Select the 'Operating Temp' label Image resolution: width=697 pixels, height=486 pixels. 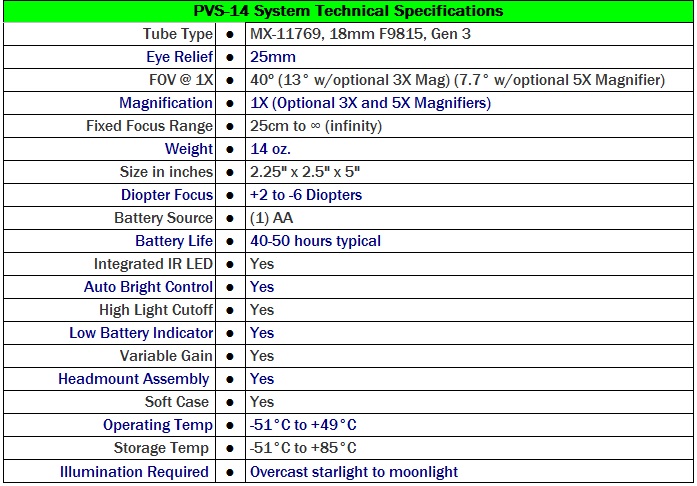tap(158, 425)
